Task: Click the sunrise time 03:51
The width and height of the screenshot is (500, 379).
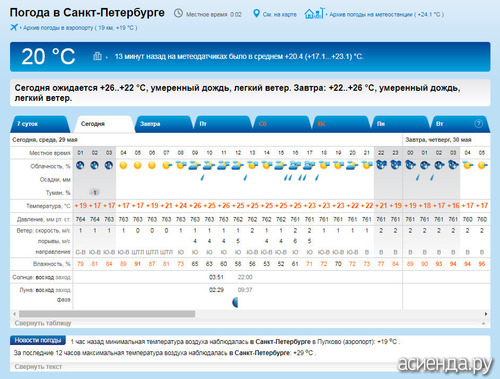Action: (x=216, y=277)
